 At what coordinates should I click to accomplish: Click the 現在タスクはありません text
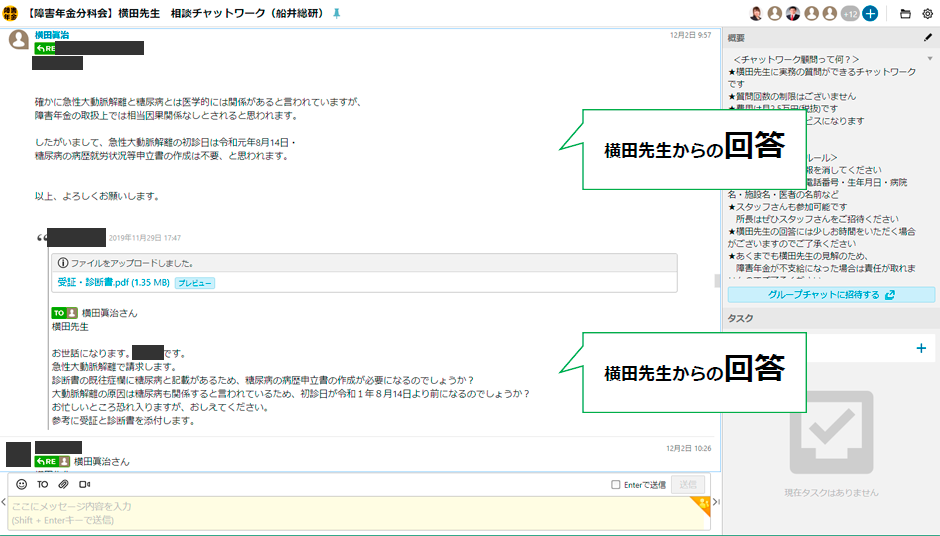point(831,493)
